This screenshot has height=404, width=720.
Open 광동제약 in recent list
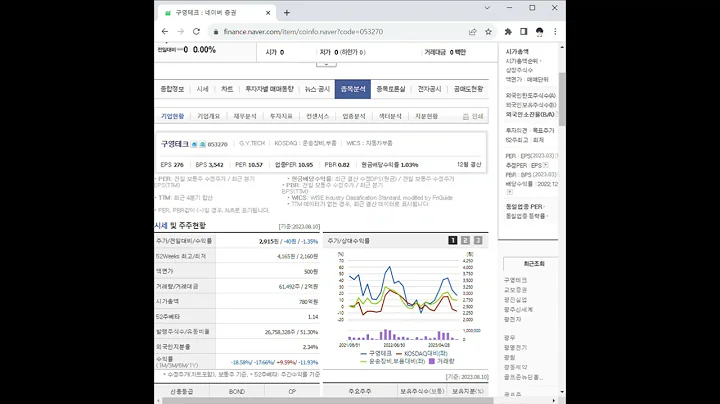click(x=515, y=367)
